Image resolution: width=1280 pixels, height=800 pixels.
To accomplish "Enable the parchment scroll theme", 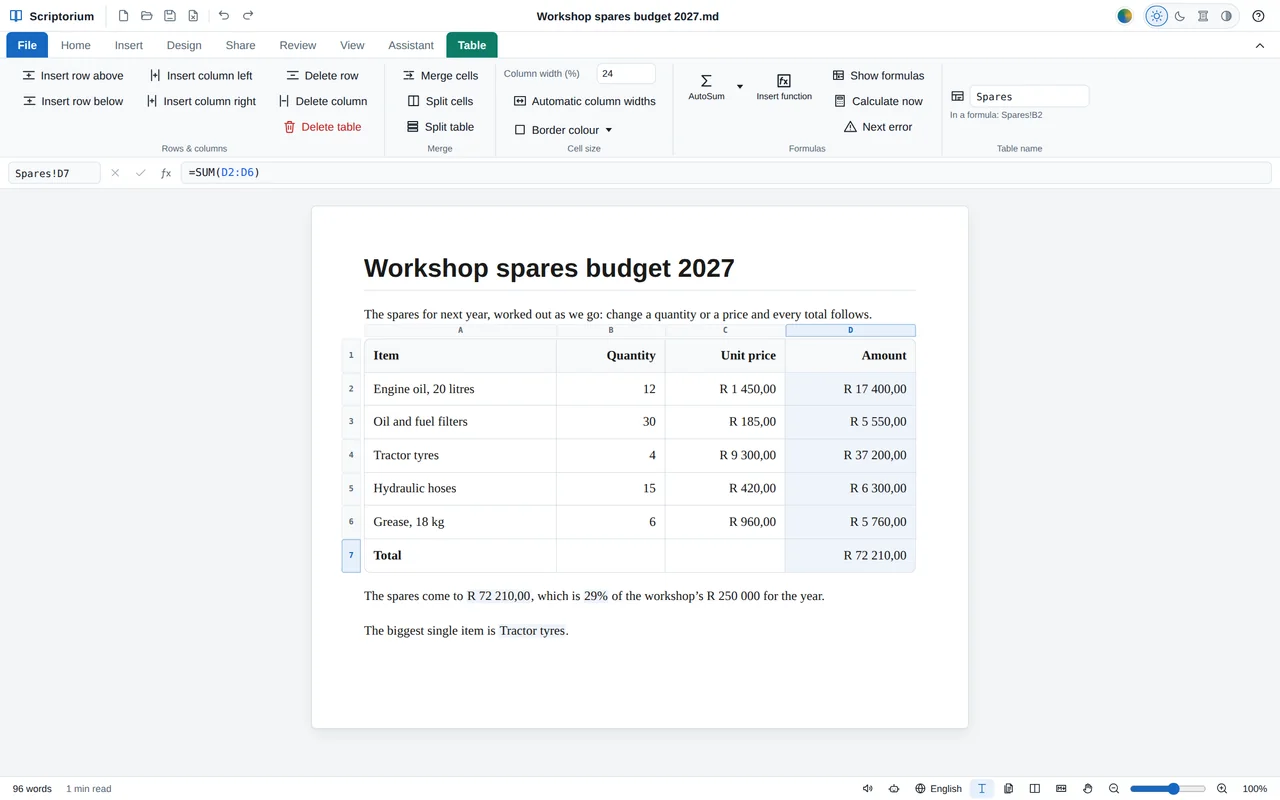I will (1203, 16).
